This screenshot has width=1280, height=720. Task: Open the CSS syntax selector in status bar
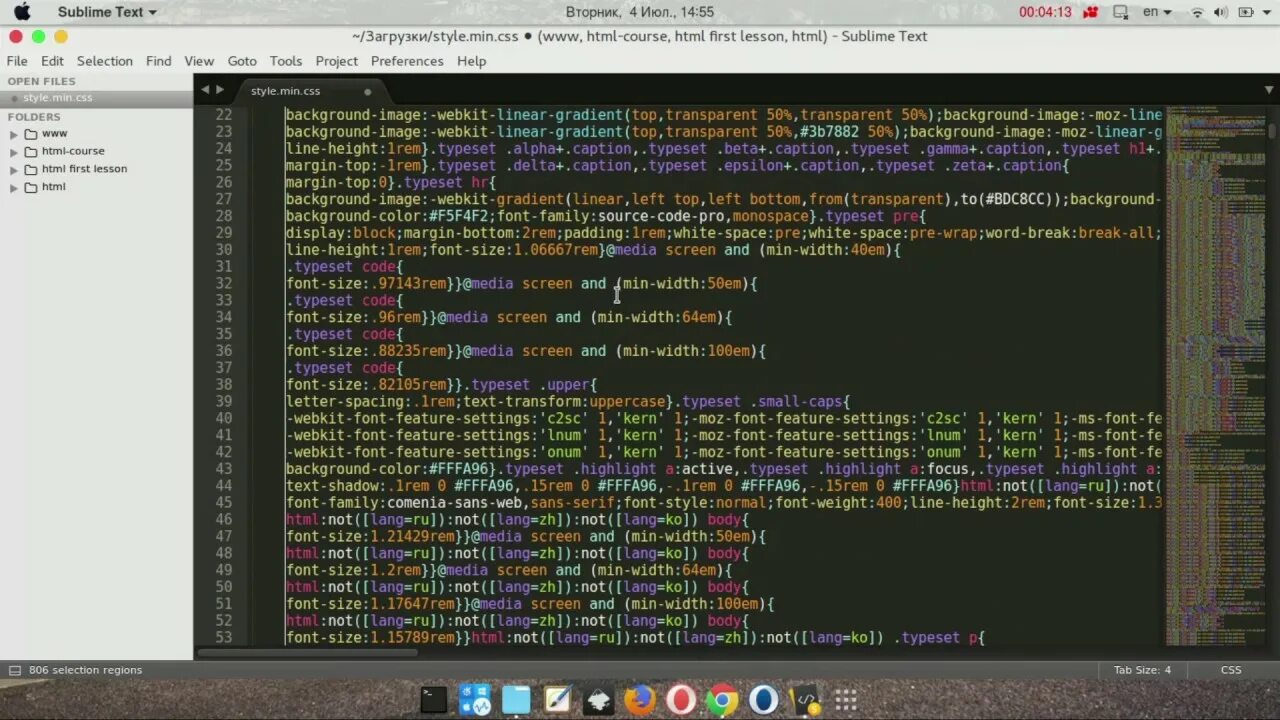pos(1231,670)
